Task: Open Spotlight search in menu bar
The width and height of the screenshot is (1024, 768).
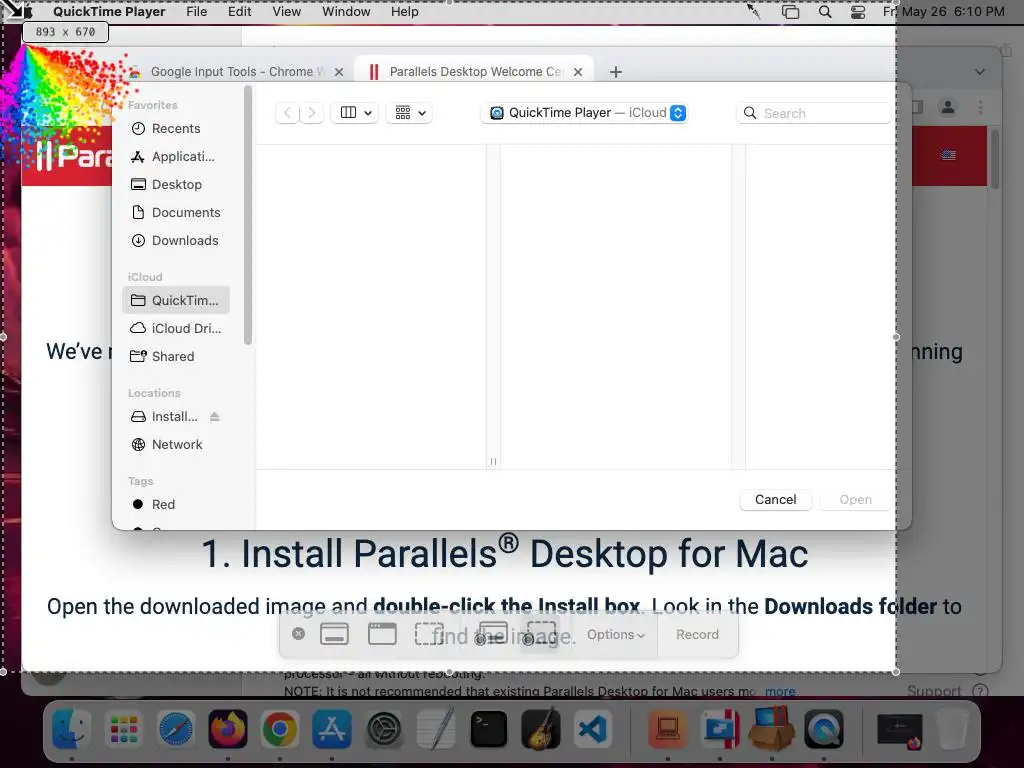Action: (825, 12)
